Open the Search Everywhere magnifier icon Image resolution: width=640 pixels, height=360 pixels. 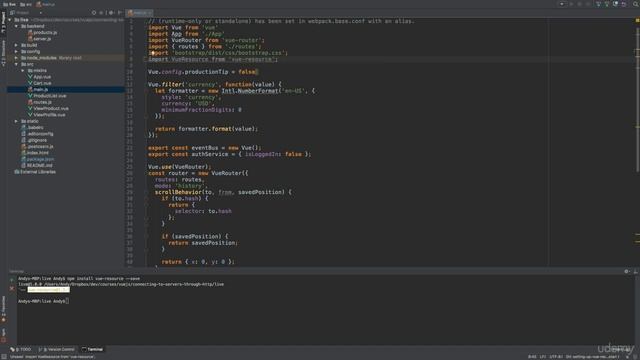click(x=636, y=4)
